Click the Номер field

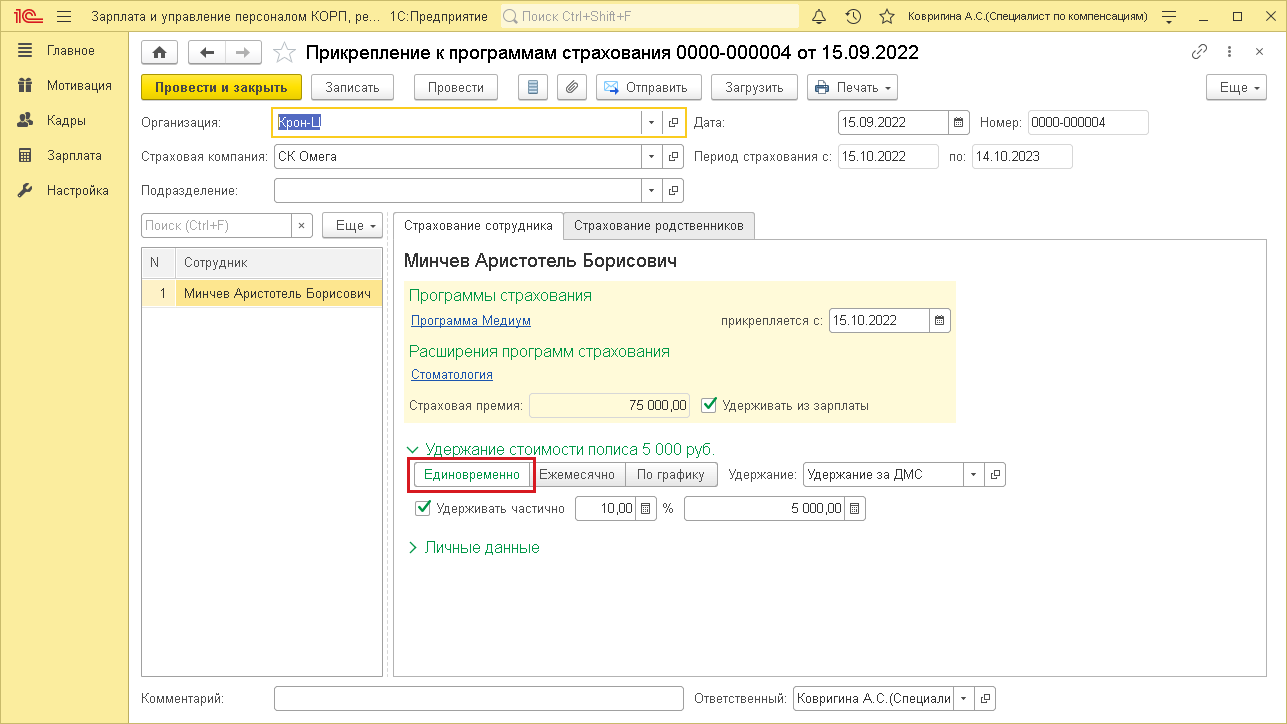point(1088,123)
